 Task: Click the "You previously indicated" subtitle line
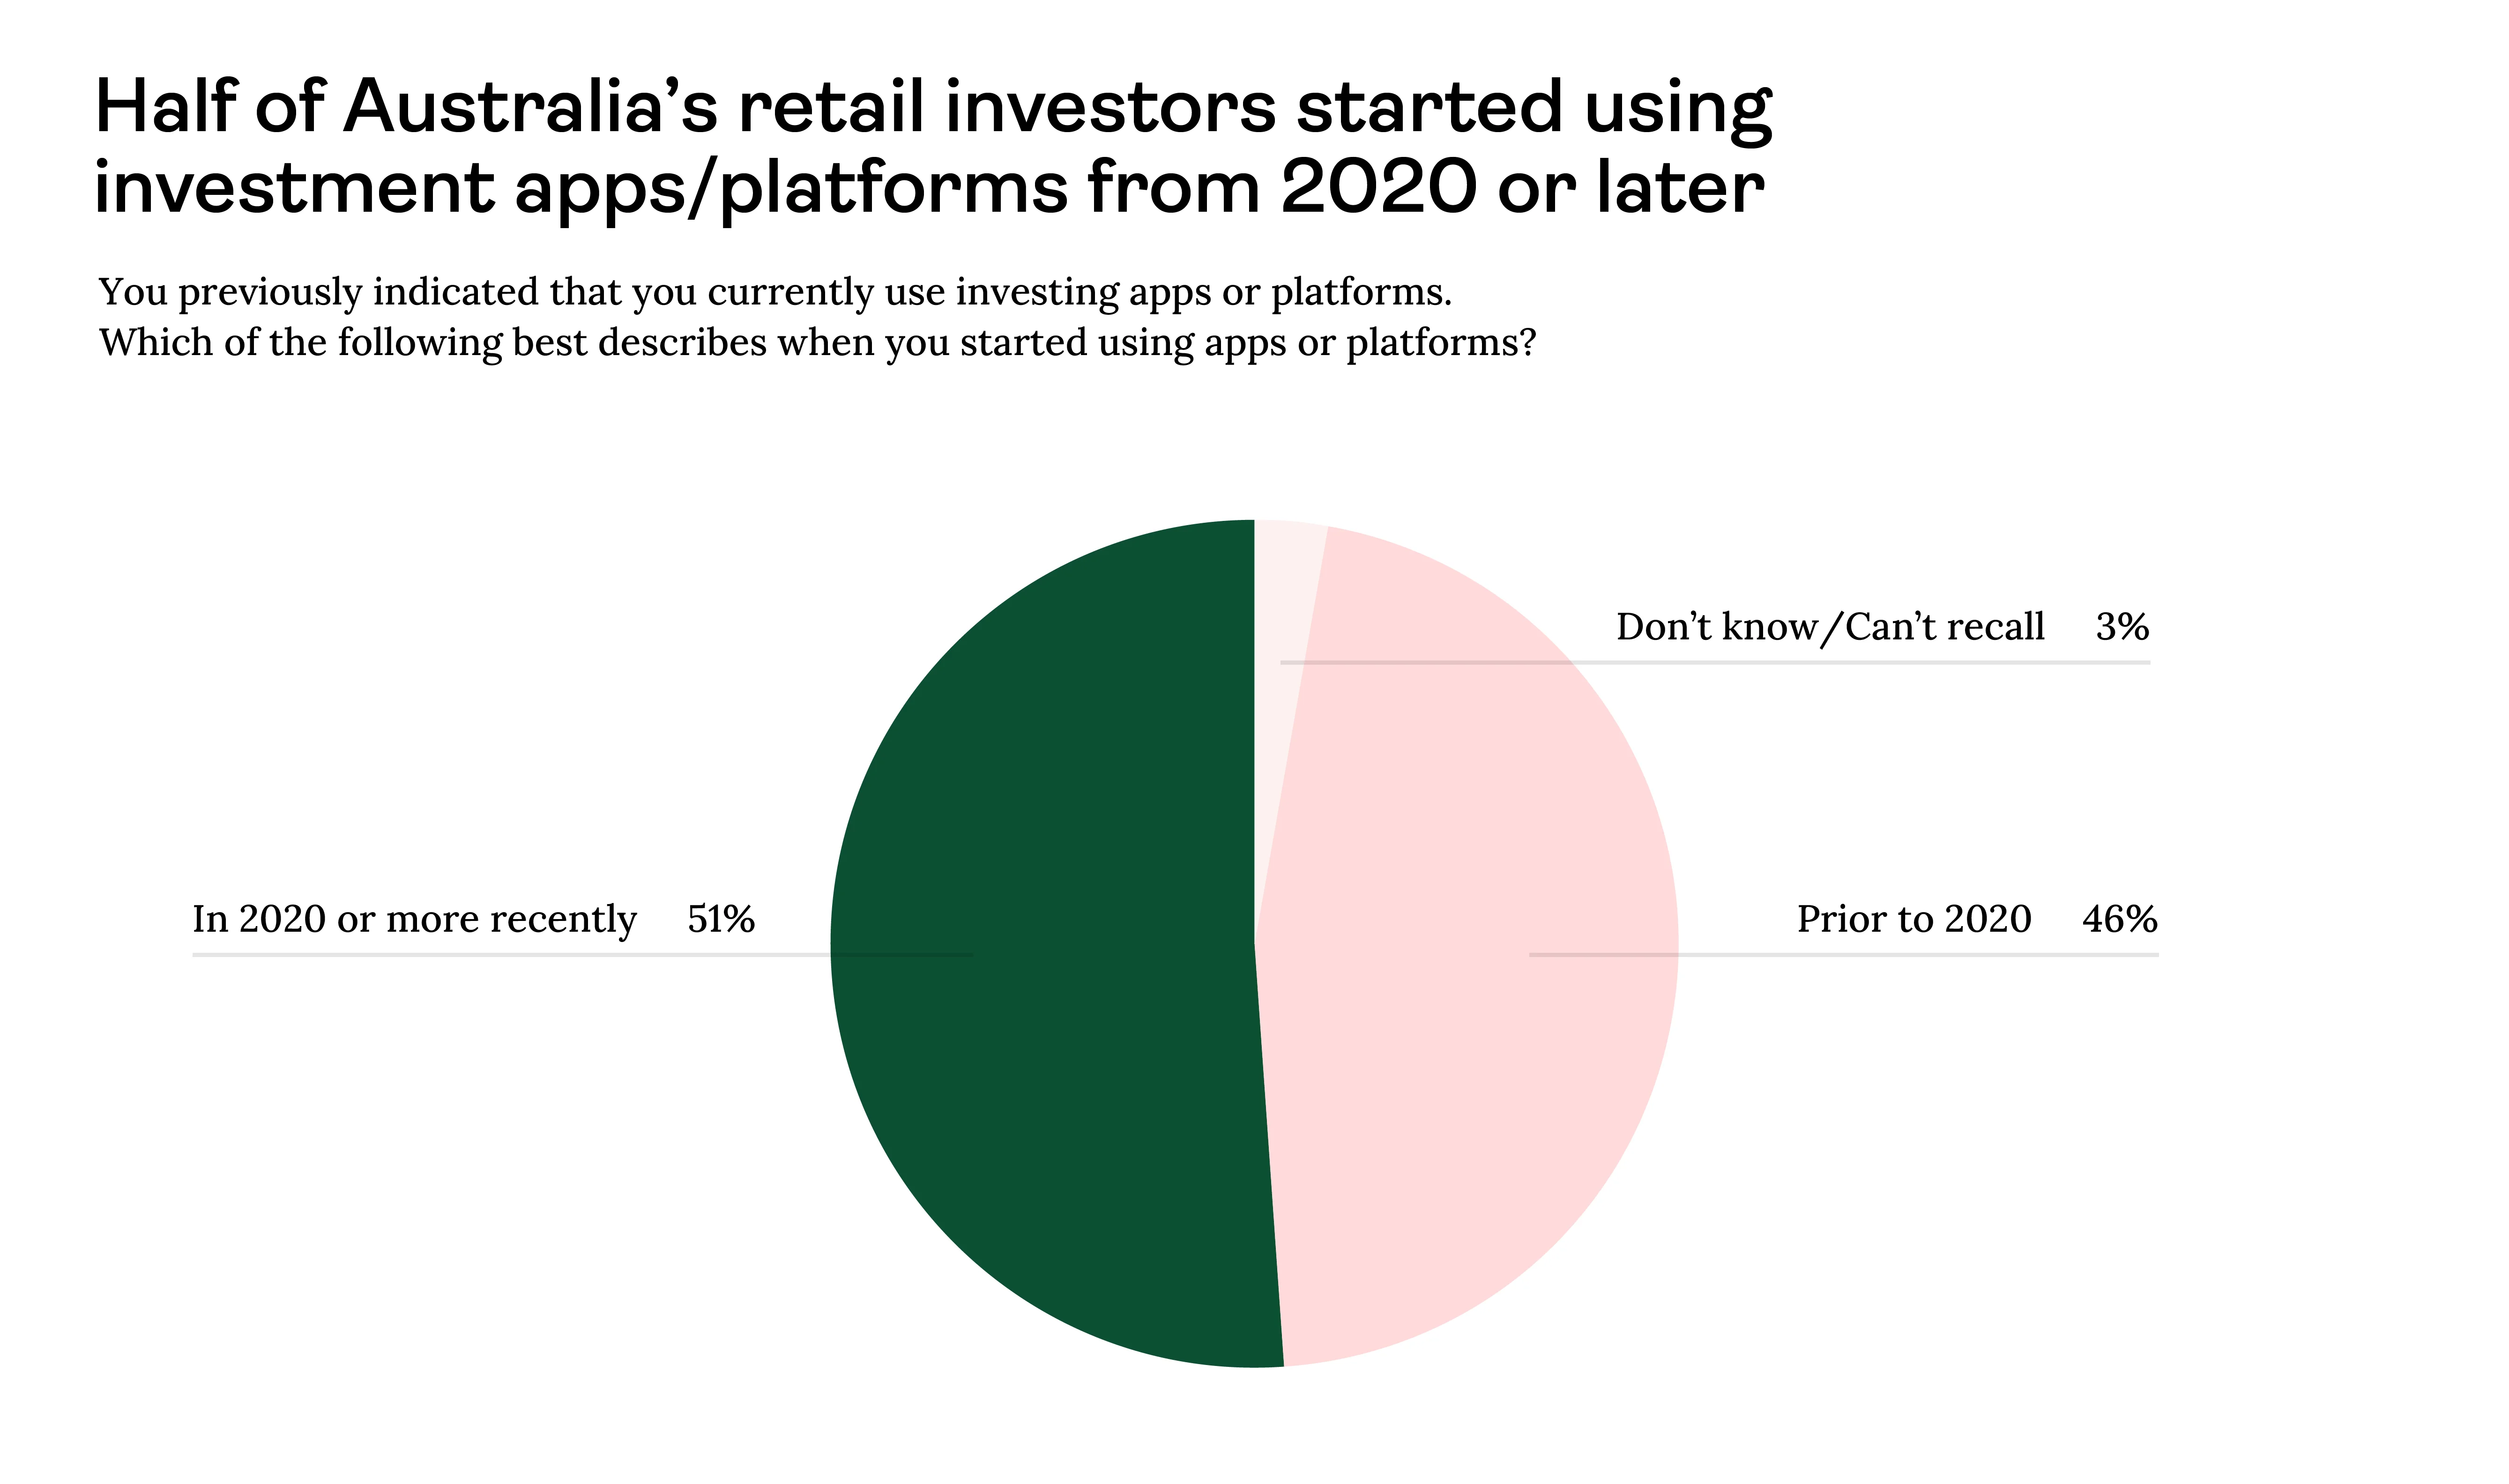click(x=775, y=292)
